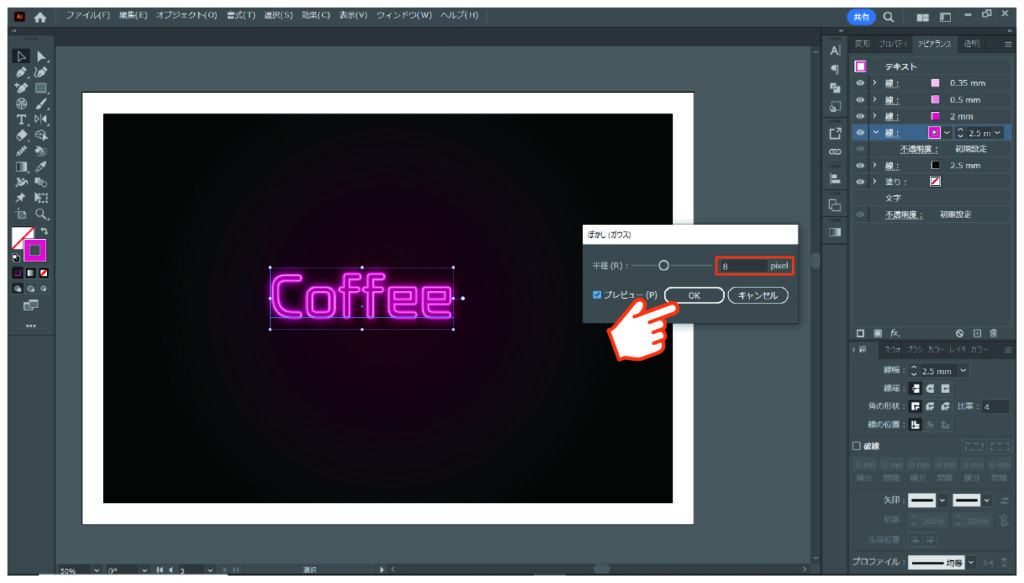Click the 0.35 mm stroke color swatch
The image size is (1024, 583).
(935, 83)
